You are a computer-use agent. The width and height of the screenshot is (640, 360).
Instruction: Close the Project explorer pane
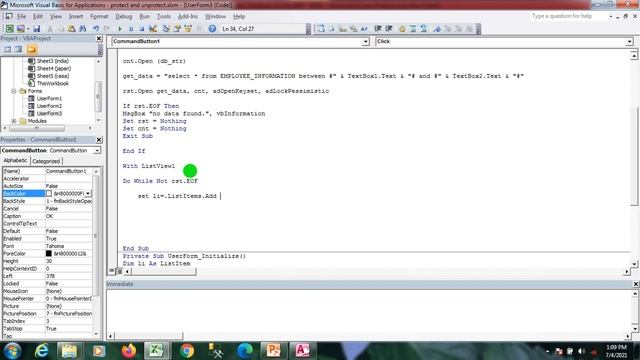[x=99, y=38]
